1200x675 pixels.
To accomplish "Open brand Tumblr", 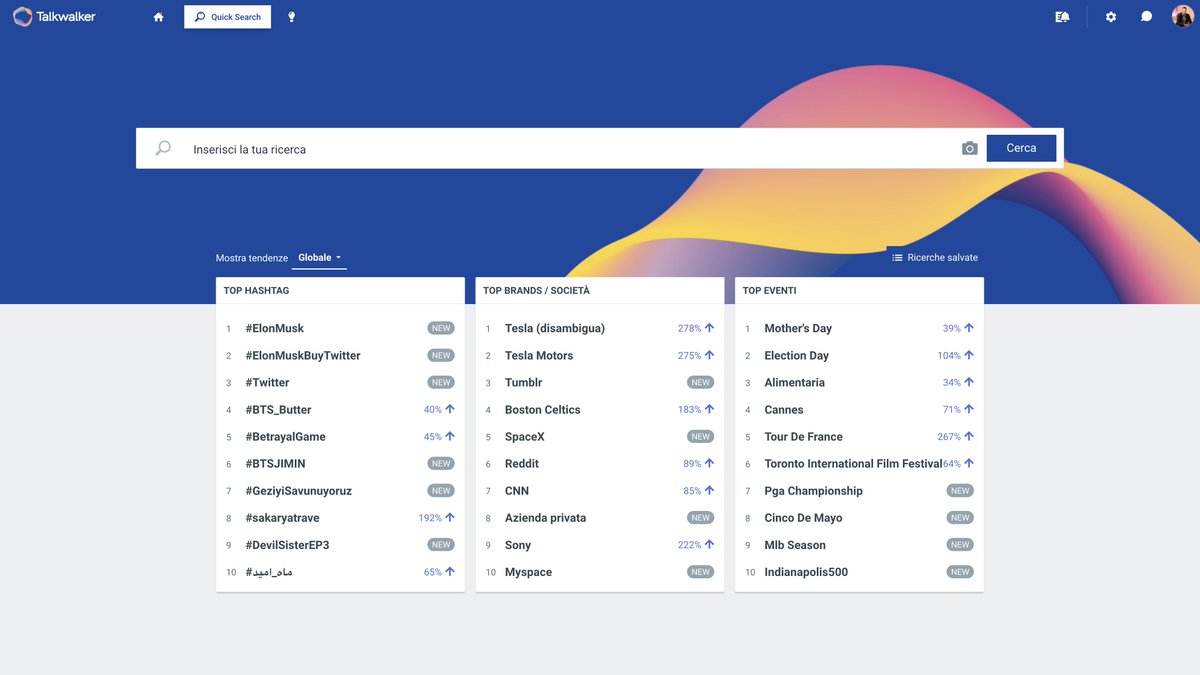I will tap(523, 382).
